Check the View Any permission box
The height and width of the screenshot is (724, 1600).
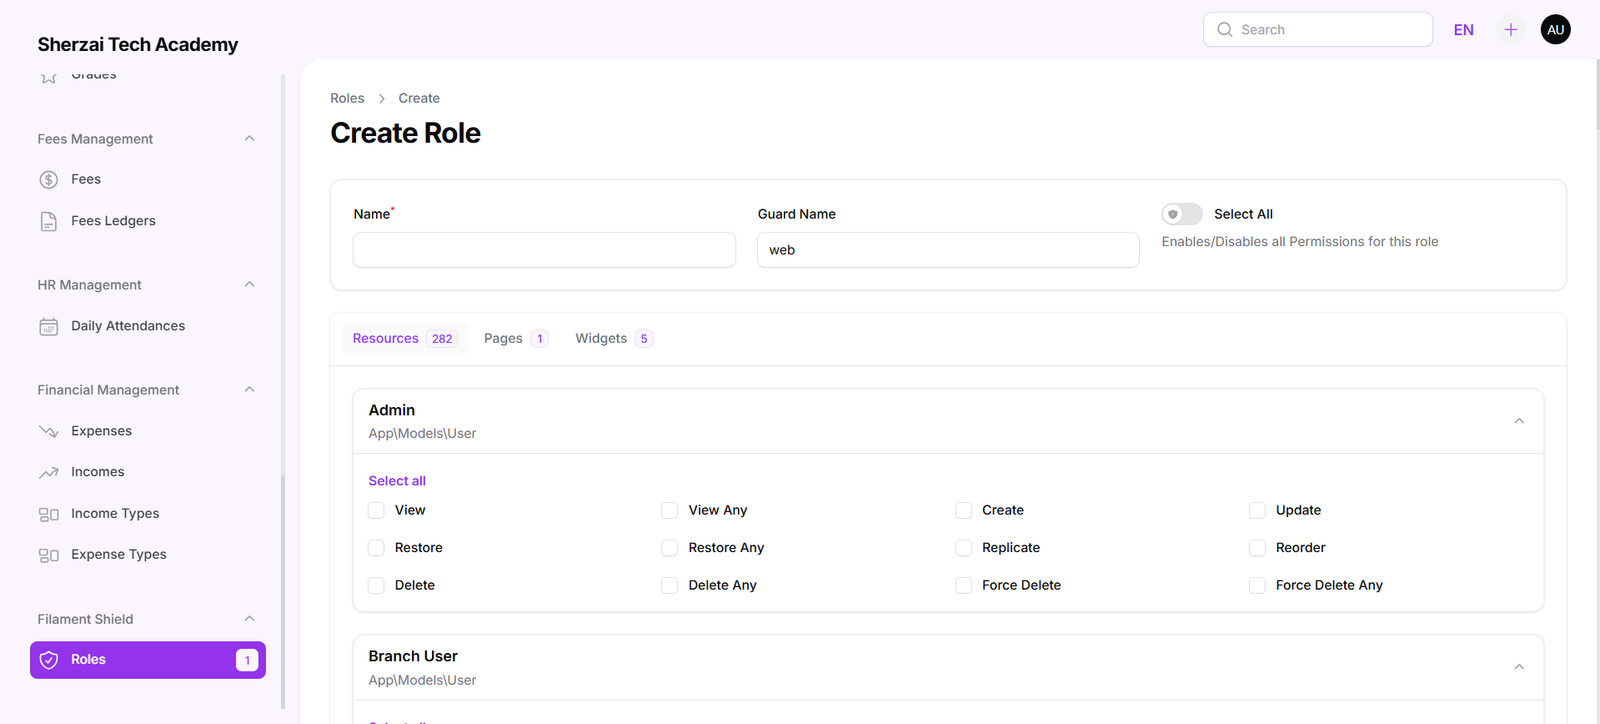coord(670,511)
